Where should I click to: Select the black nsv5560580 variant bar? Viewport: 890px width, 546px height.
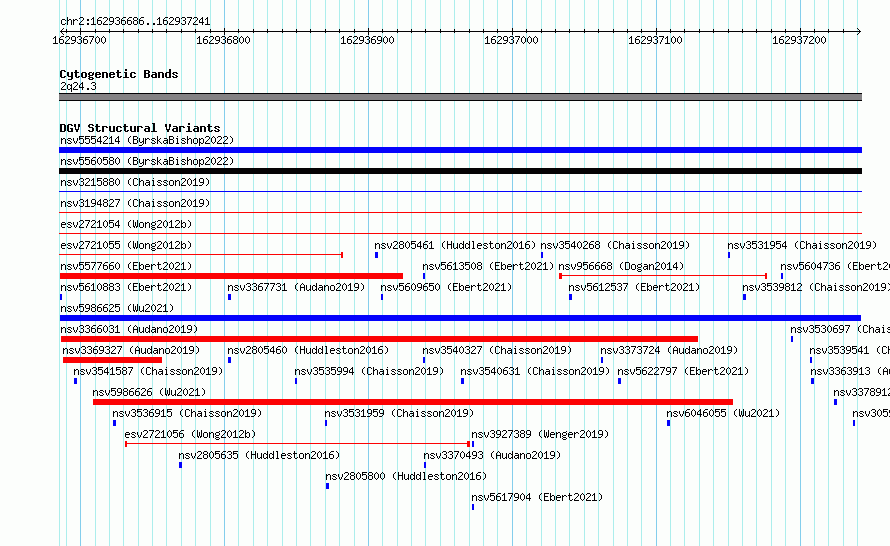(460, 171)
